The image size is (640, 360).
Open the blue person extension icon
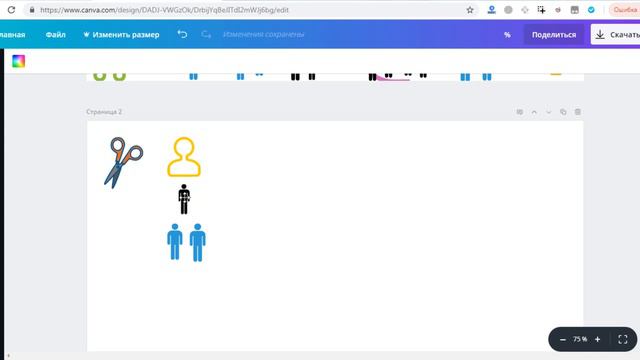click(491, 10)
